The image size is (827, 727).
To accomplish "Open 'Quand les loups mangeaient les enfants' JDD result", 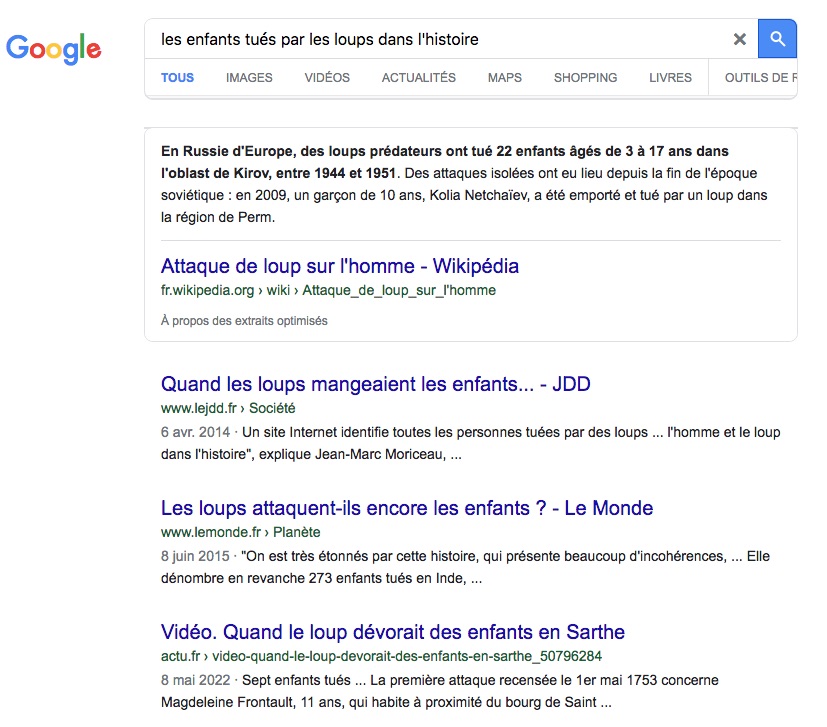I will [x=376, y=384].
